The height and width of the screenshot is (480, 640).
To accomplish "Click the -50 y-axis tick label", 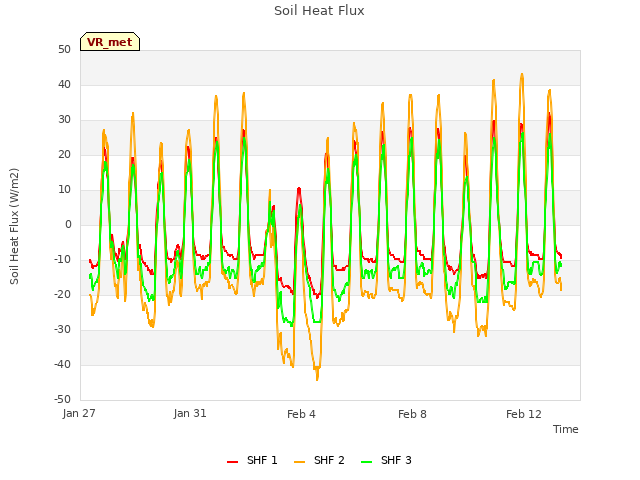I will [63, 399].
